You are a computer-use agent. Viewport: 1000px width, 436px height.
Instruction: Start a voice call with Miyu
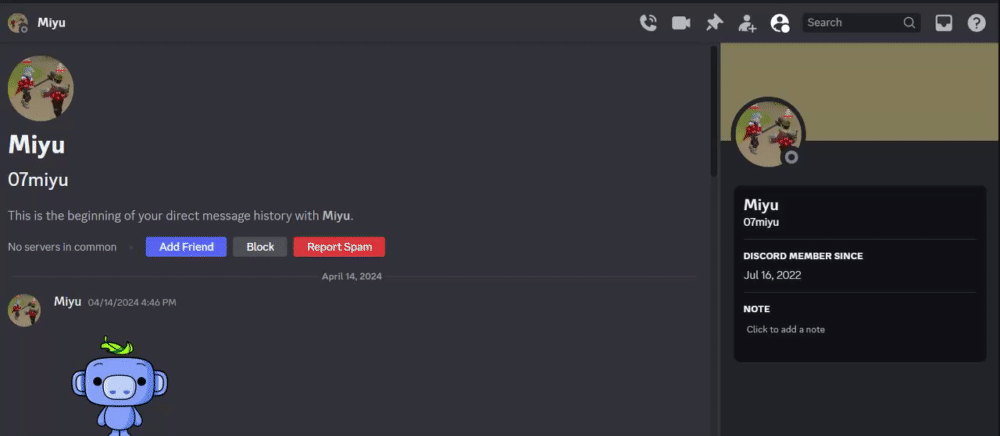click(648, 23)
